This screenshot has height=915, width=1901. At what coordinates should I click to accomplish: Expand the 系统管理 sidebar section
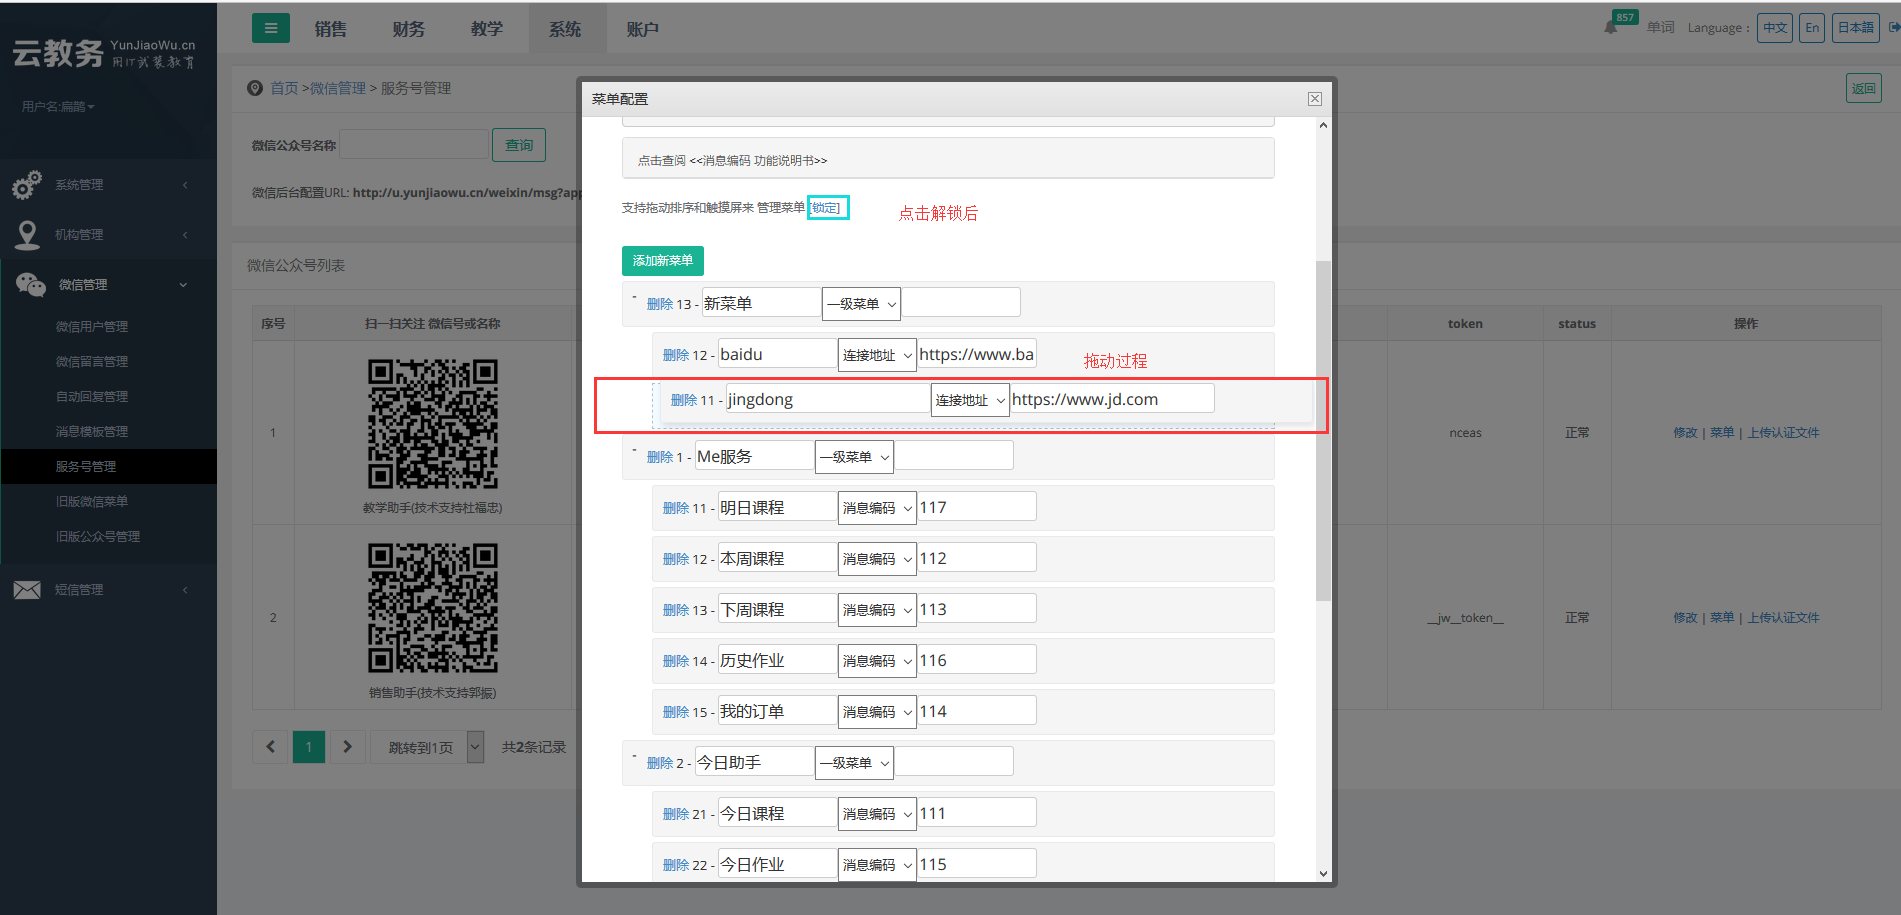[108, 185]
